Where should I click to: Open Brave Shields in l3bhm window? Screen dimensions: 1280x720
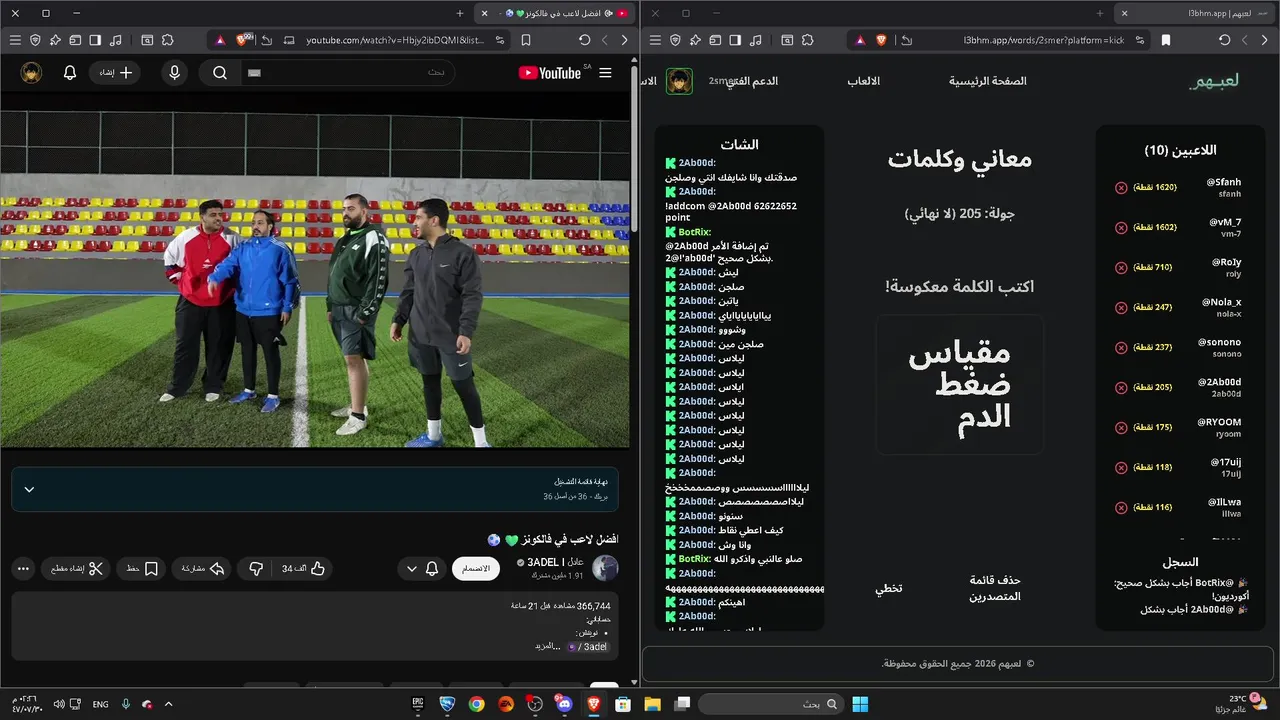pos(881,40)
